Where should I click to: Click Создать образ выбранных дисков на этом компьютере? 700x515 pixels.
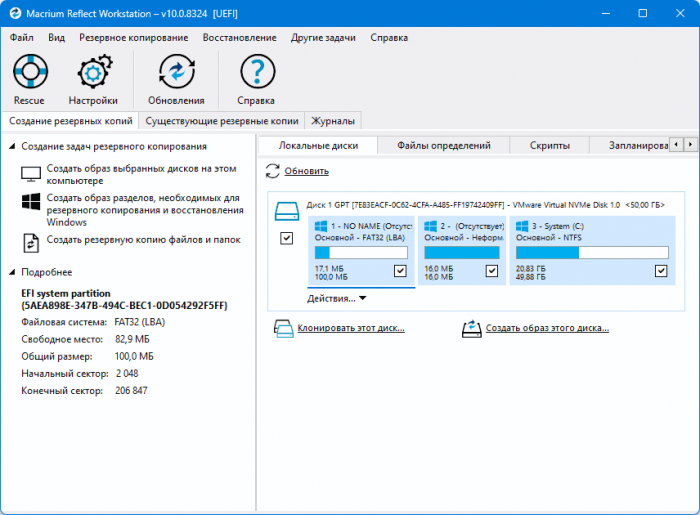pyautogui.click(x=142, y=174)
